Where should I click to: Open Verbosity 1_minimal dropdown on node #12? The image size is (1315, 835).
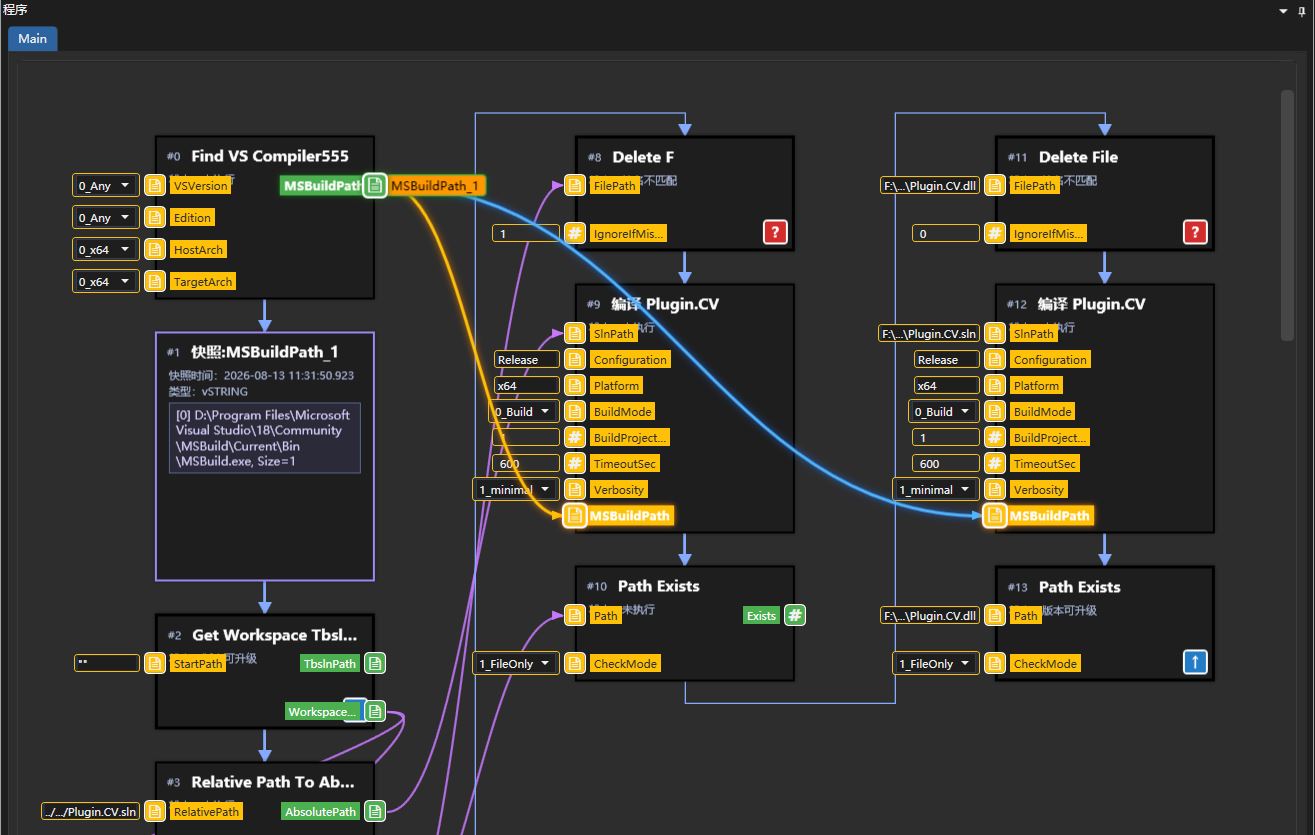[936, 489]
